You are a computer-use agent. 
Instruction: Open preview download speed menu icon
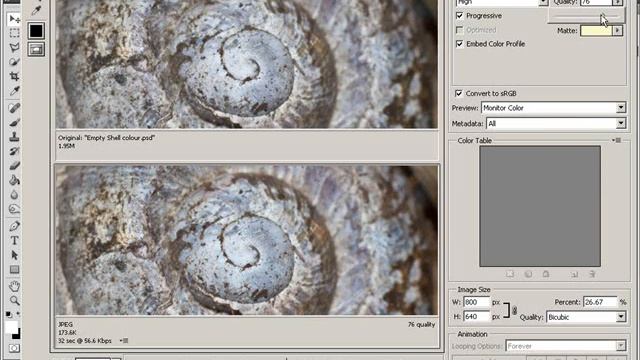click(x=124, y=340)
